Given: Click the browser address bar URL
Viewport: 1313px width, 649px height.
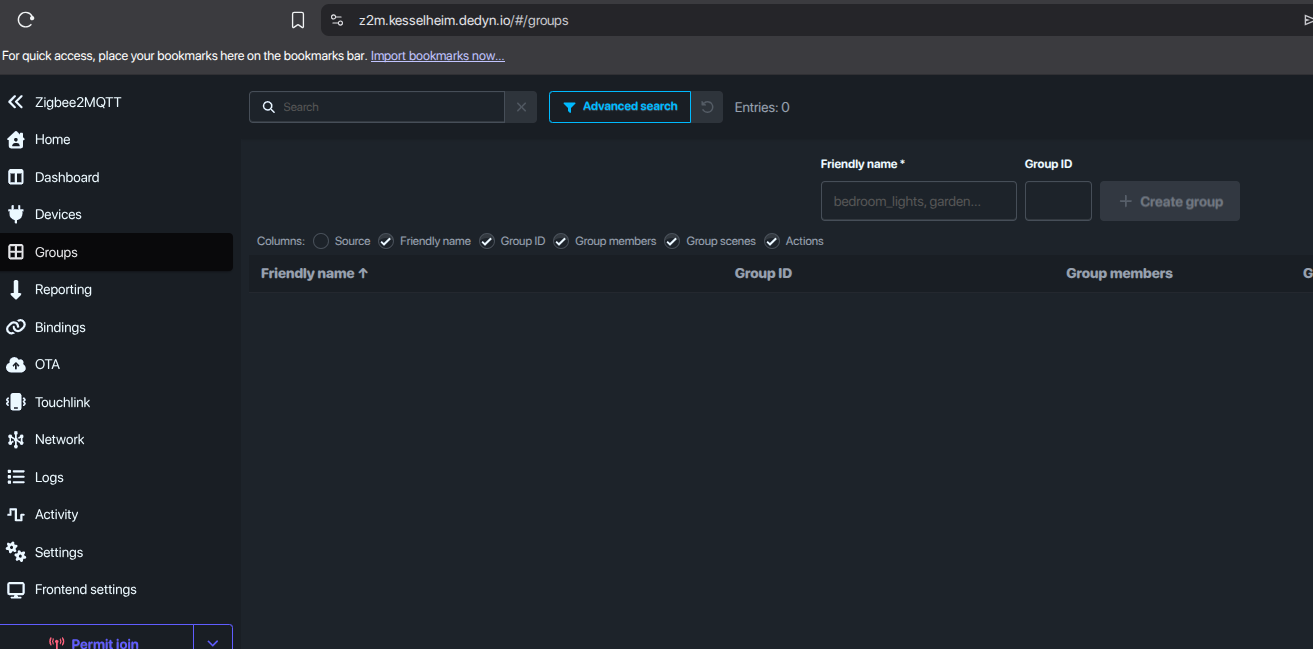Looking at the screenshot, I should [464, 20].
